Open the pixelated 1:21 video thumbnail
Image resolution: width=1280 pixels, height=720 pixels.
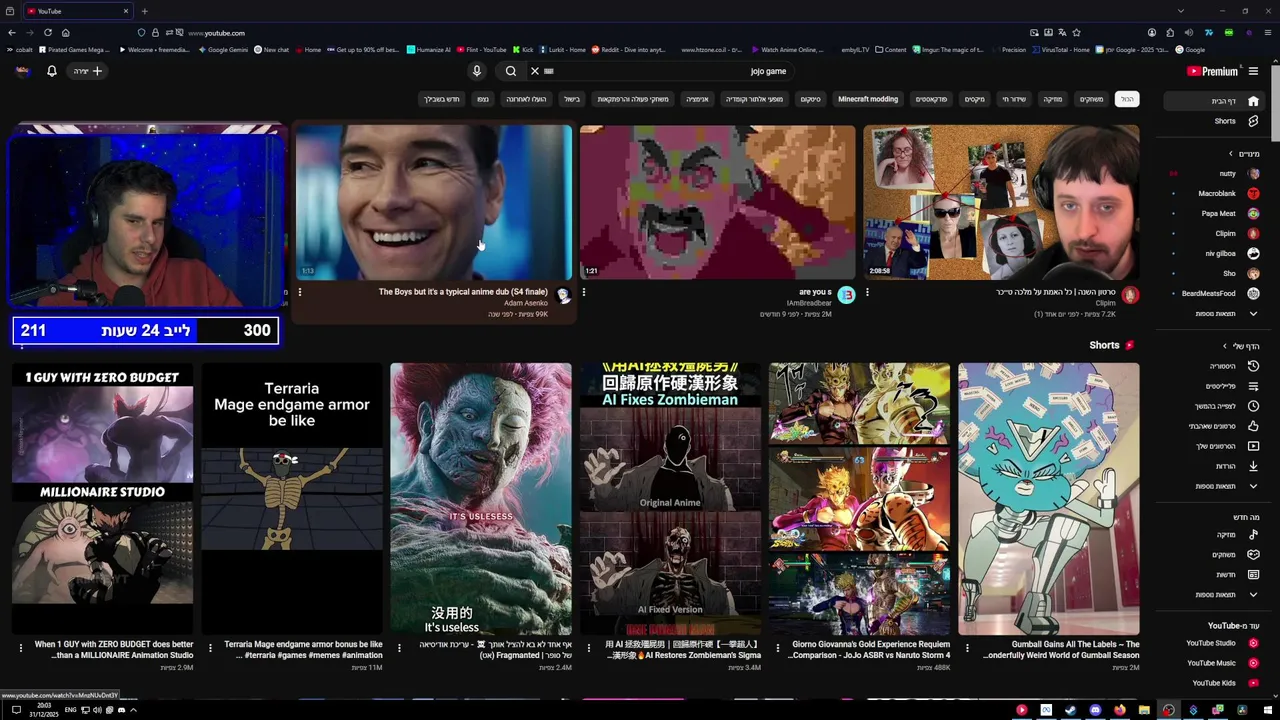pyautogui.click(x=718, y=202)
